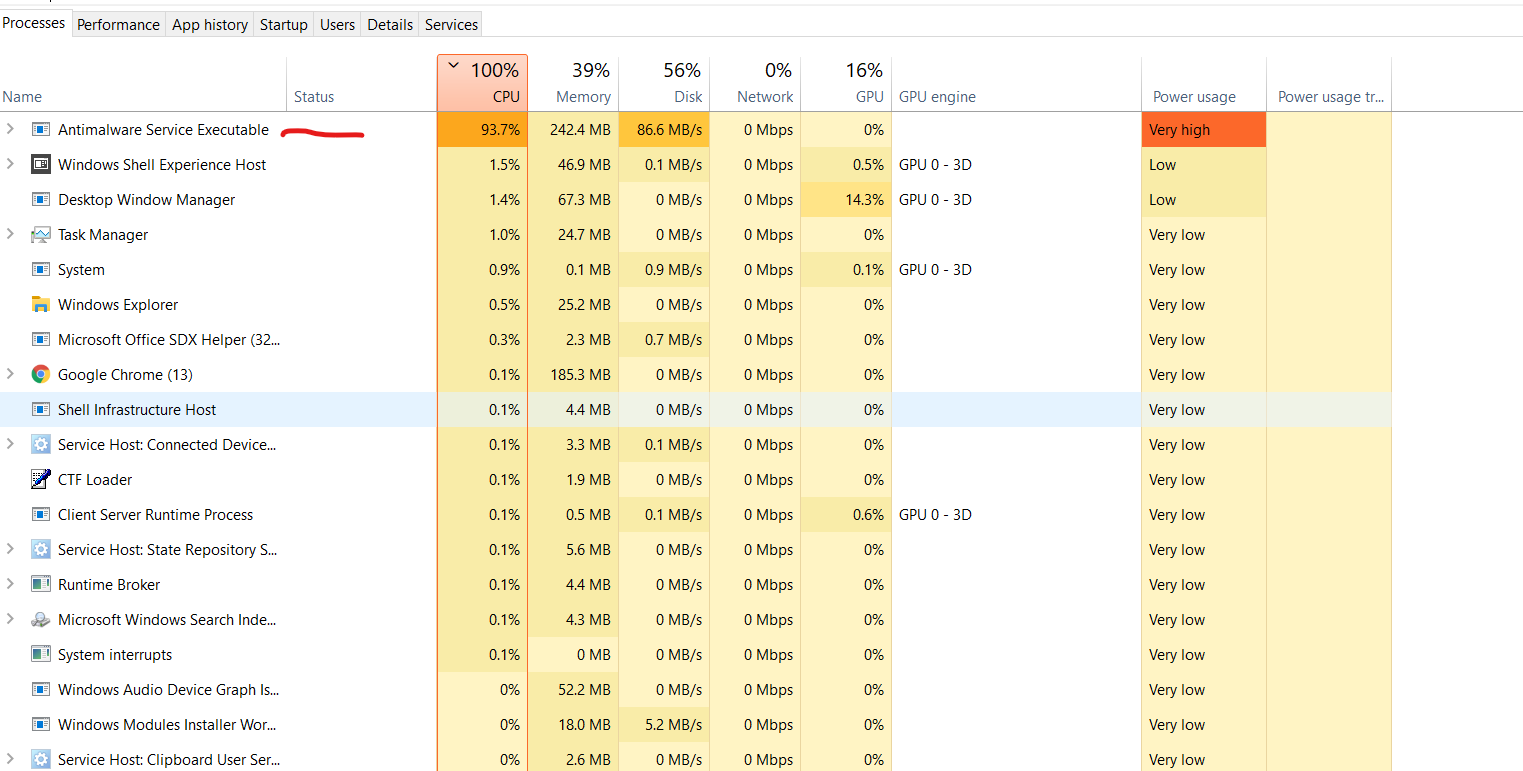Open the Services tab
Image resolution: width=1523 pixels, height=771 pixels.
(x=451, y=24)
